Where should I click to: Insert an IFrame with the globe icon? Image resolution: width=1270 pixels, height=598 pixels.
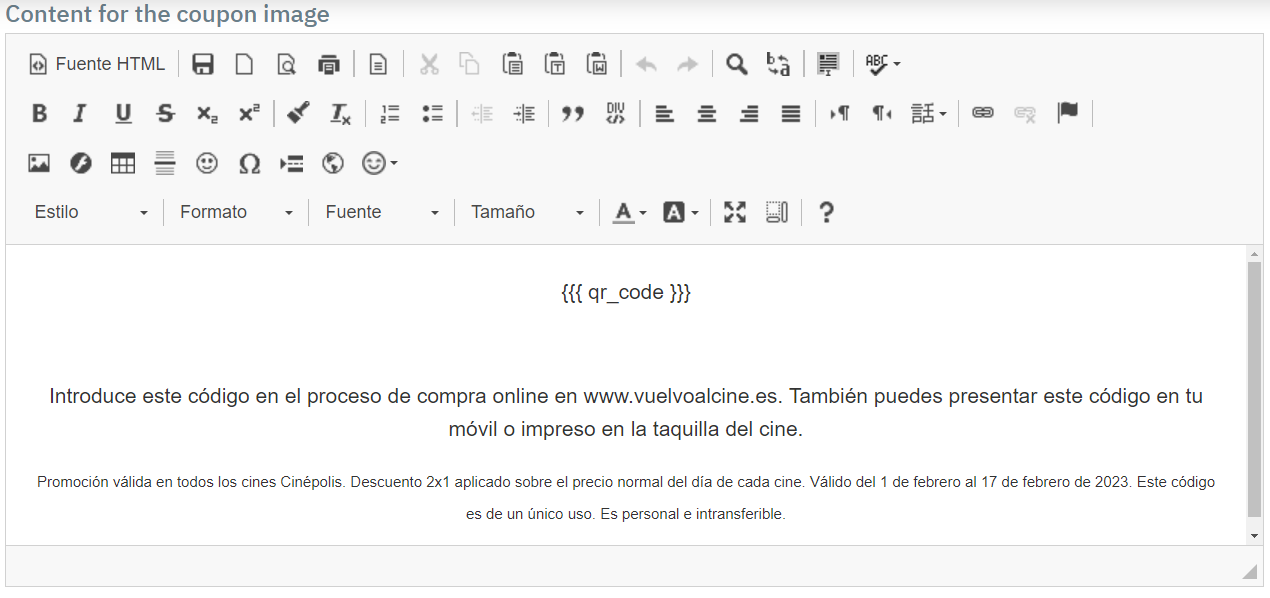pyautogui.click(x=333, y=163)
